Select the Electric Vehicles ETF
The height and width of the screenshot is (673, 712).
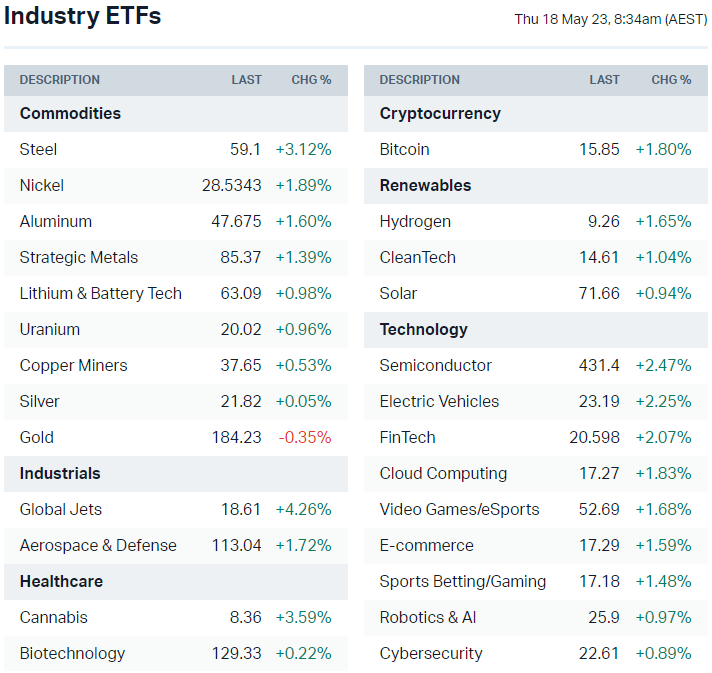click(440, 401)
